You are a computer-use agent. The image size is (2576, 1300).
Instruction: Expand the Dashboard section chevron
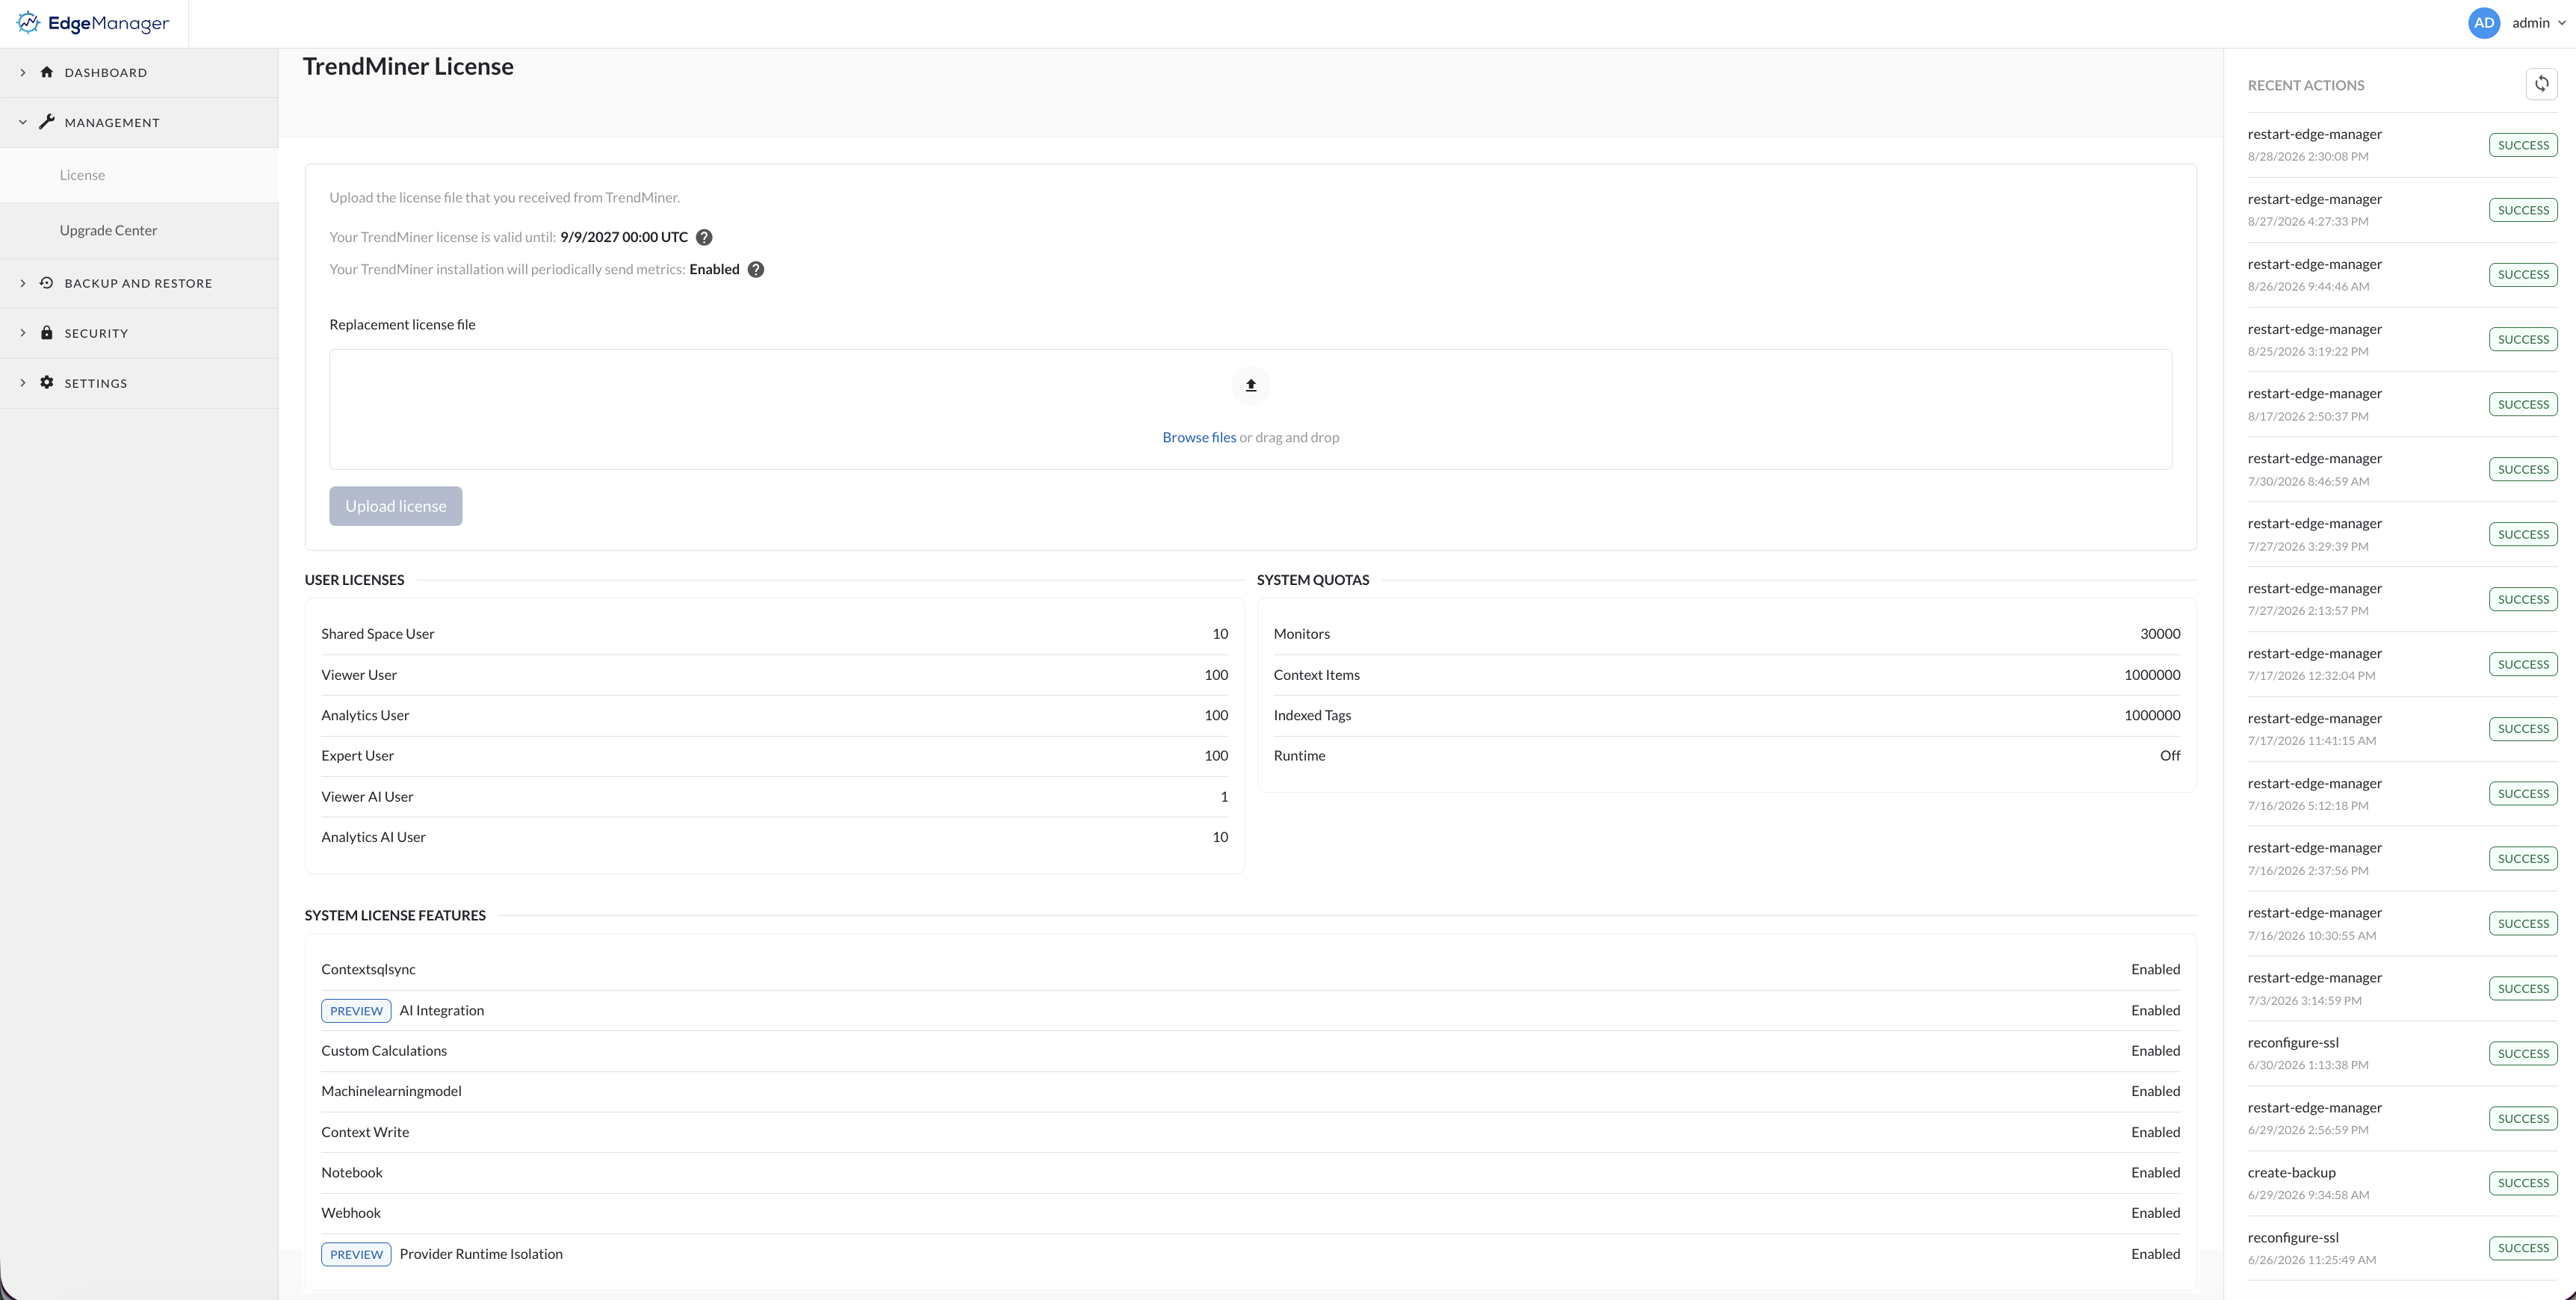(22, 72)
